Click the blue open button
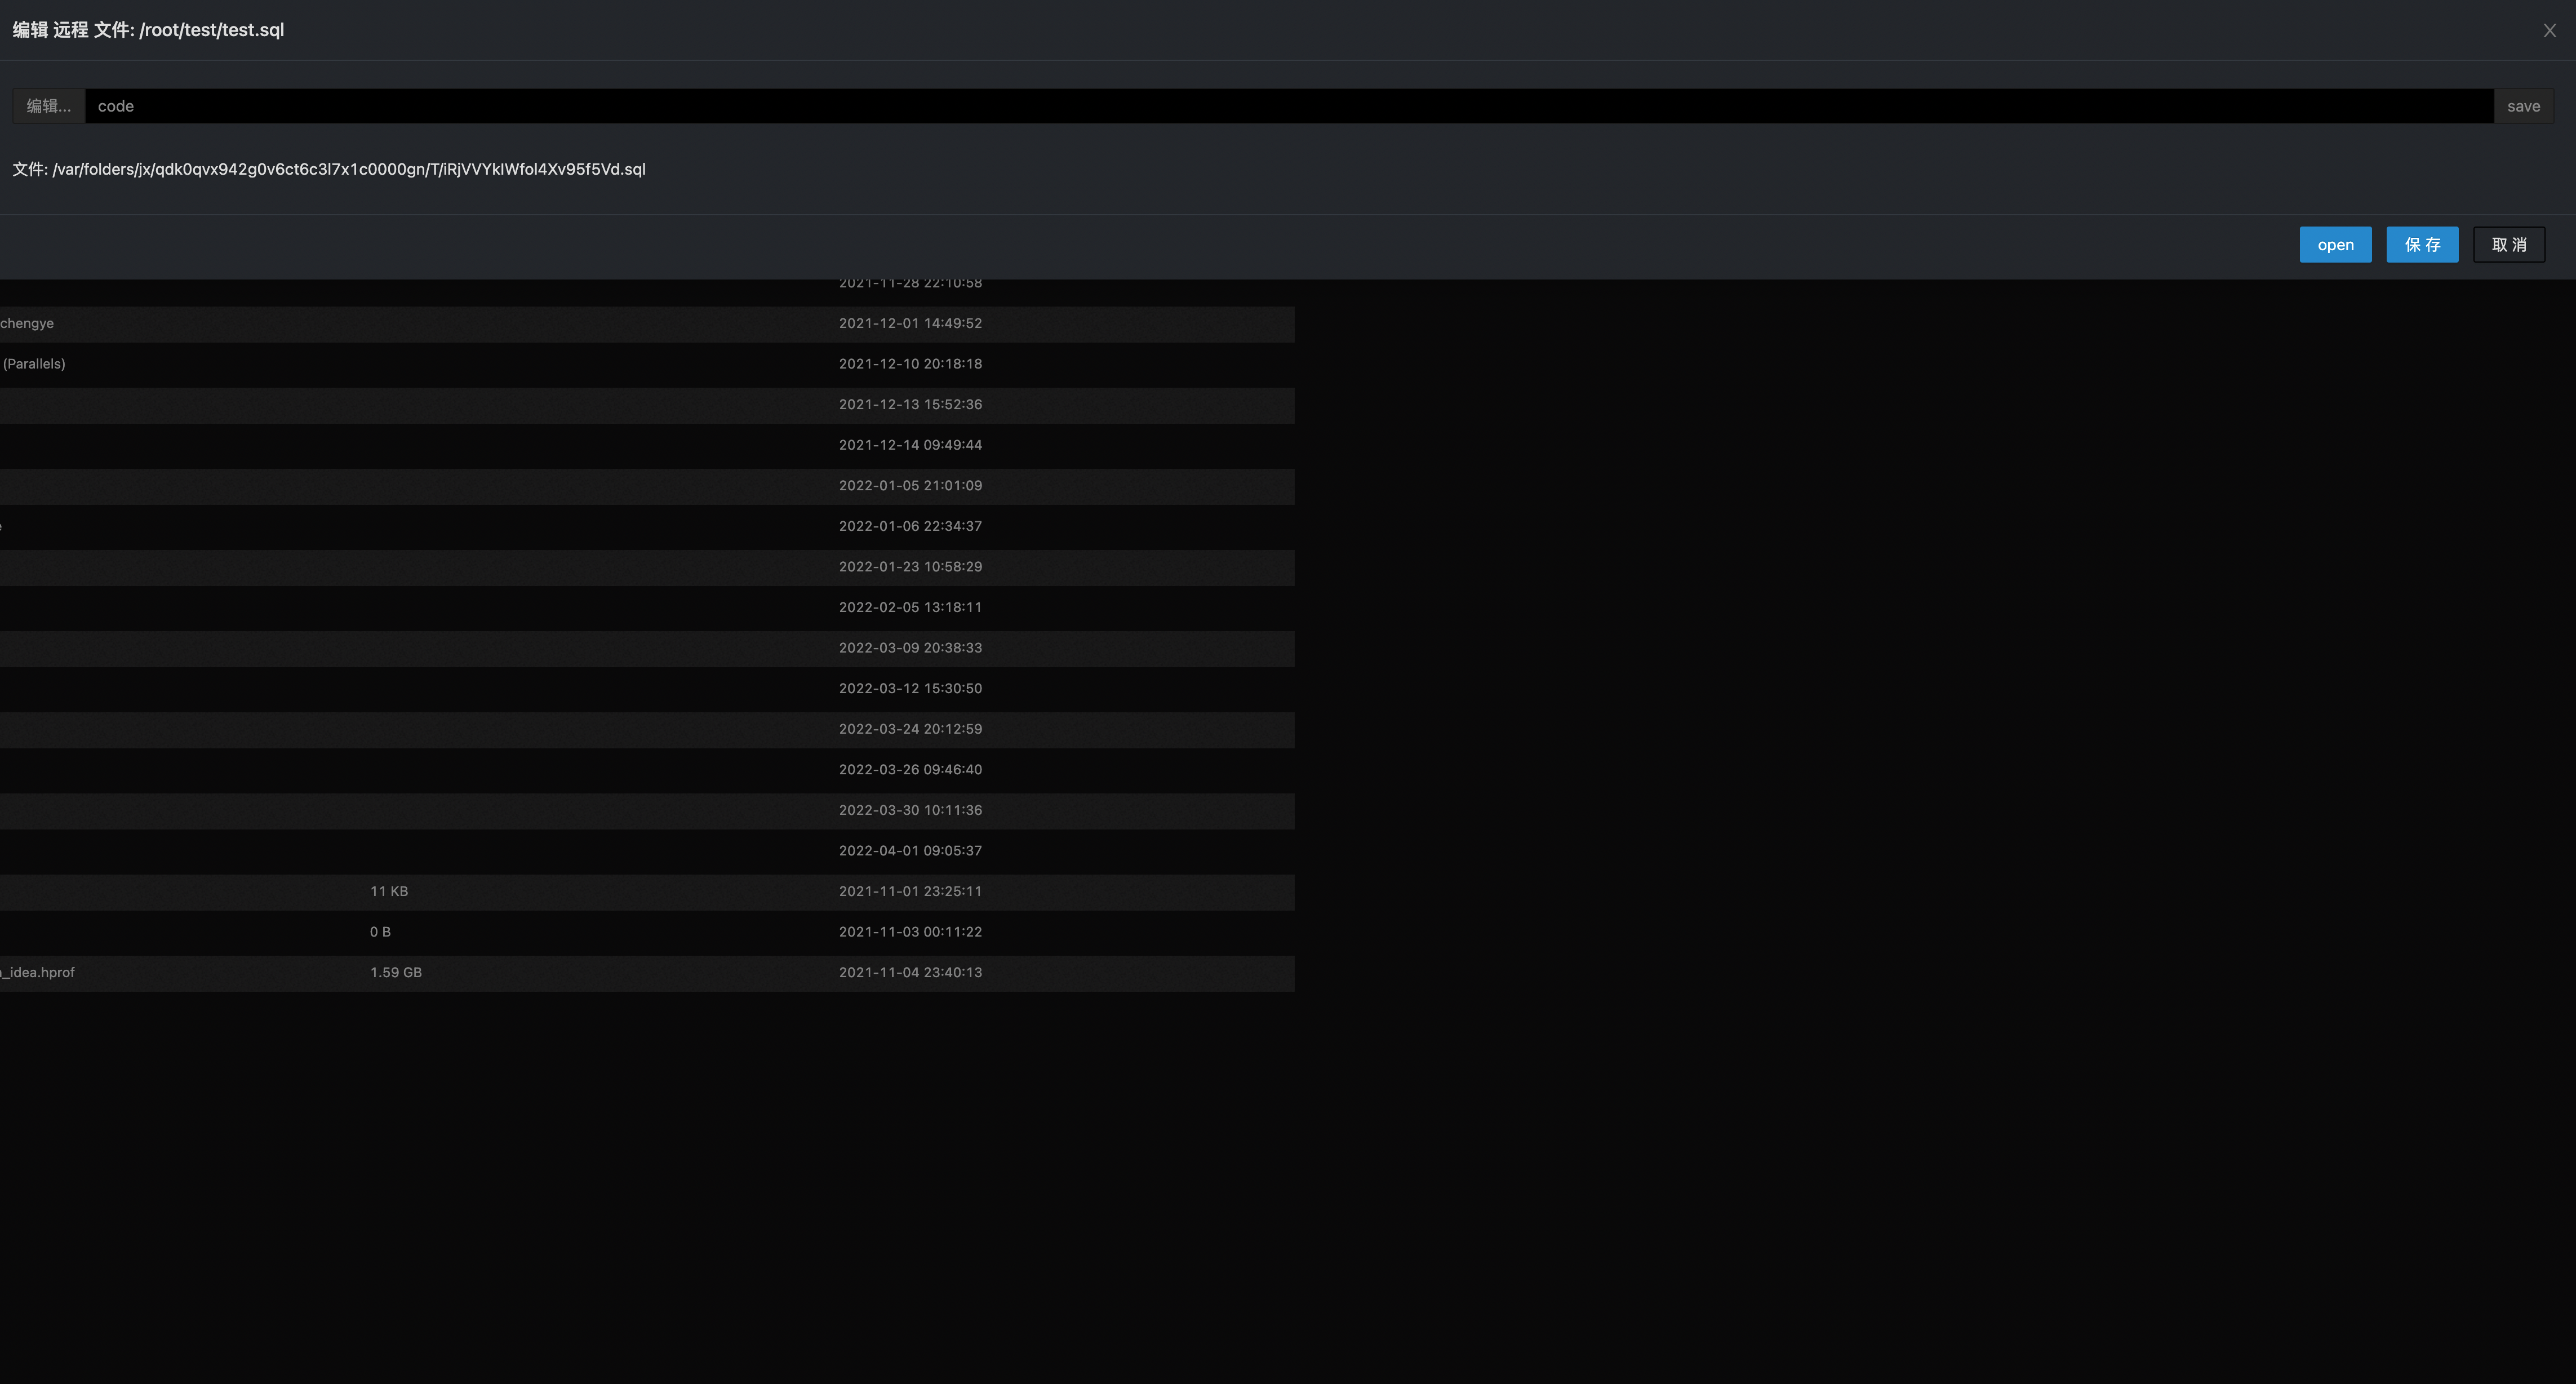Image resolution: width=2576 pixels, height=1384 pixels. (2335, 245)
